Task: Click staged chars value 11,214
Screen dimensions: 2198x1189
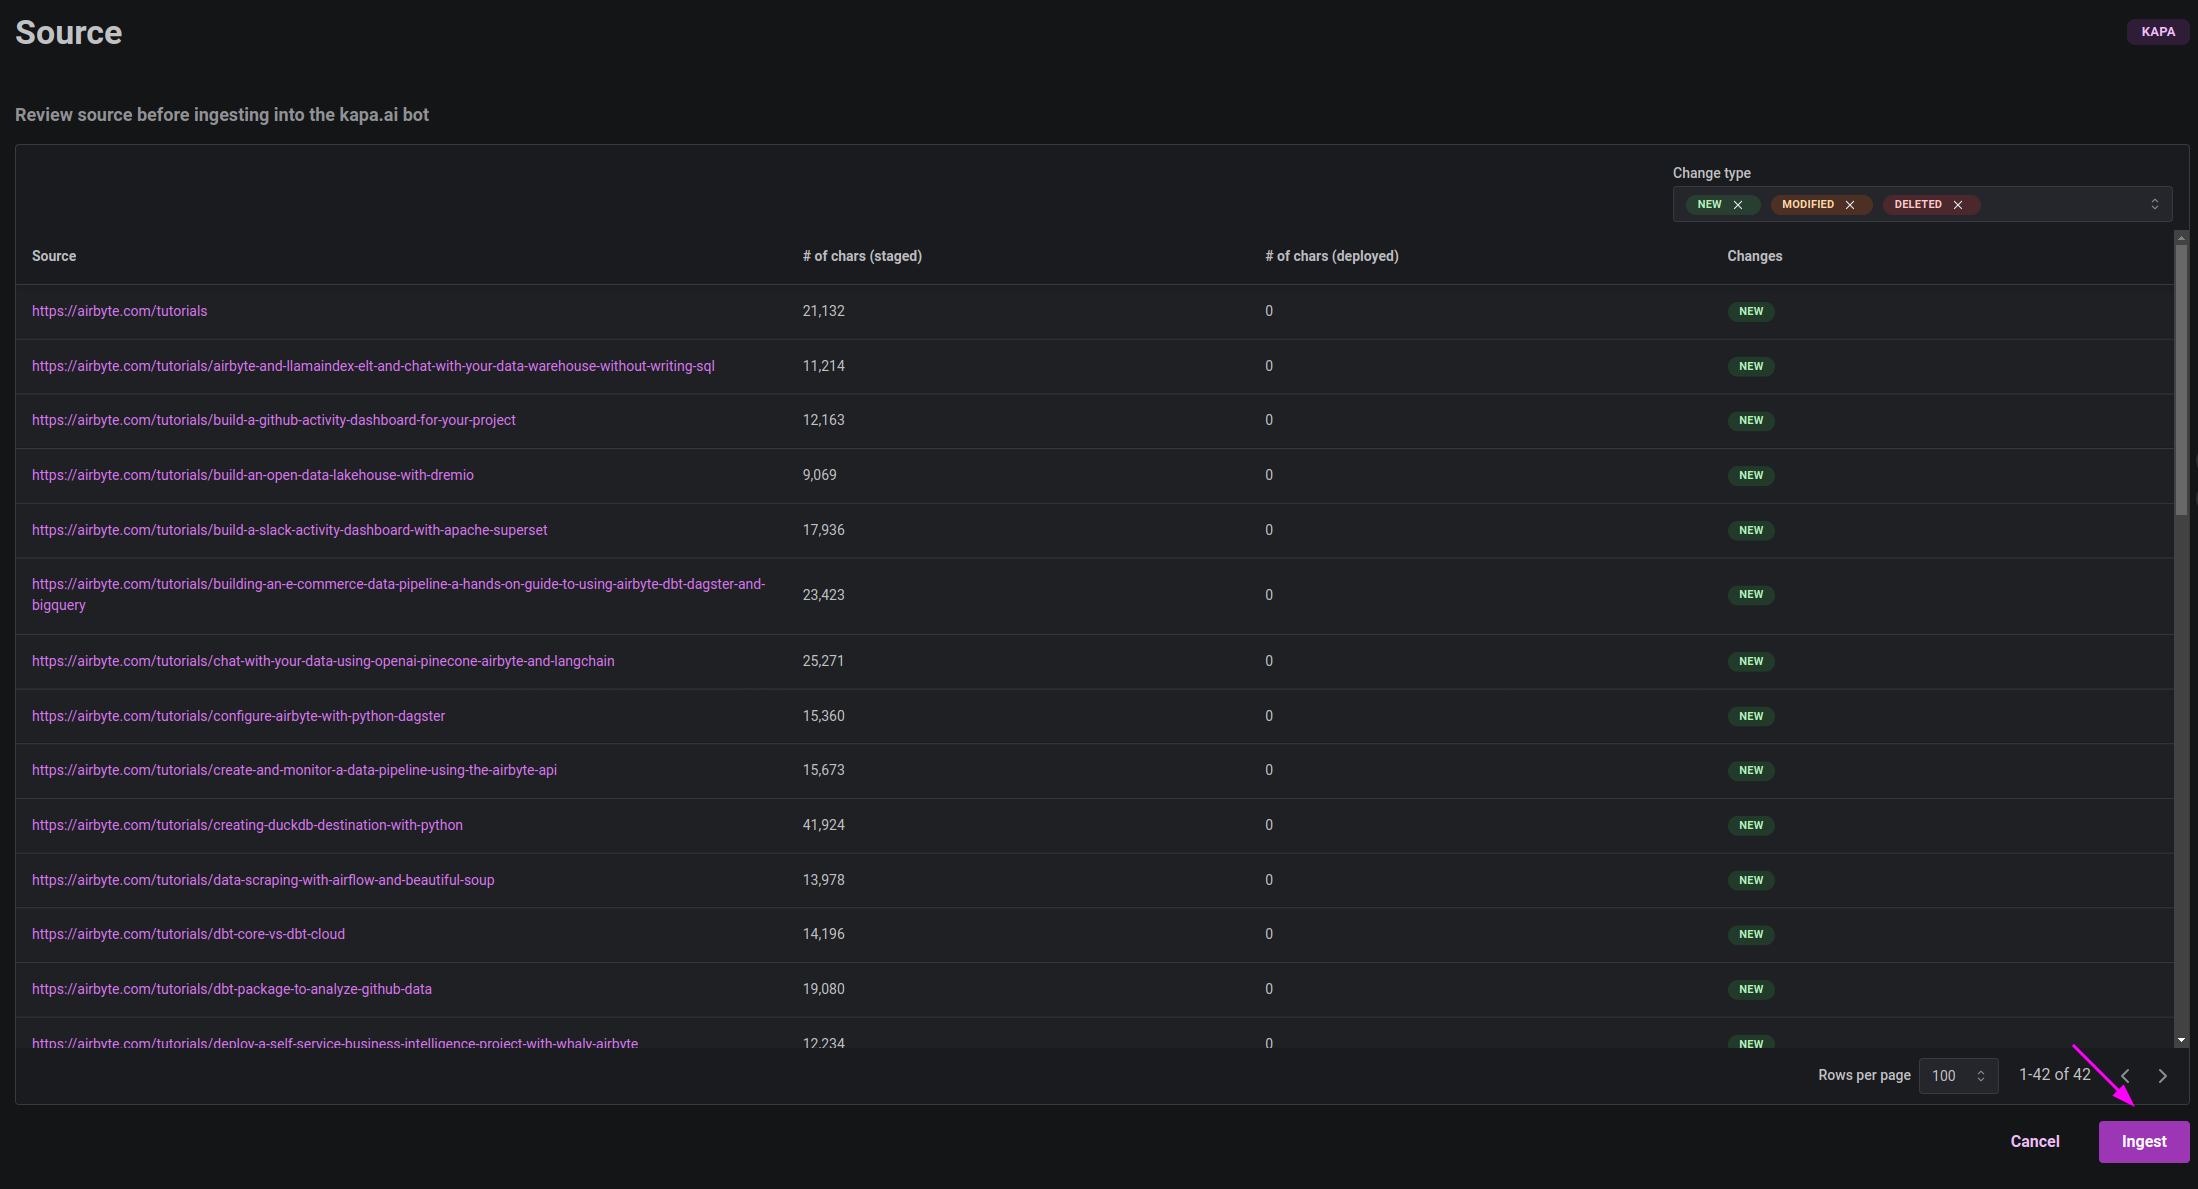Action: click(x=824, y=366)
